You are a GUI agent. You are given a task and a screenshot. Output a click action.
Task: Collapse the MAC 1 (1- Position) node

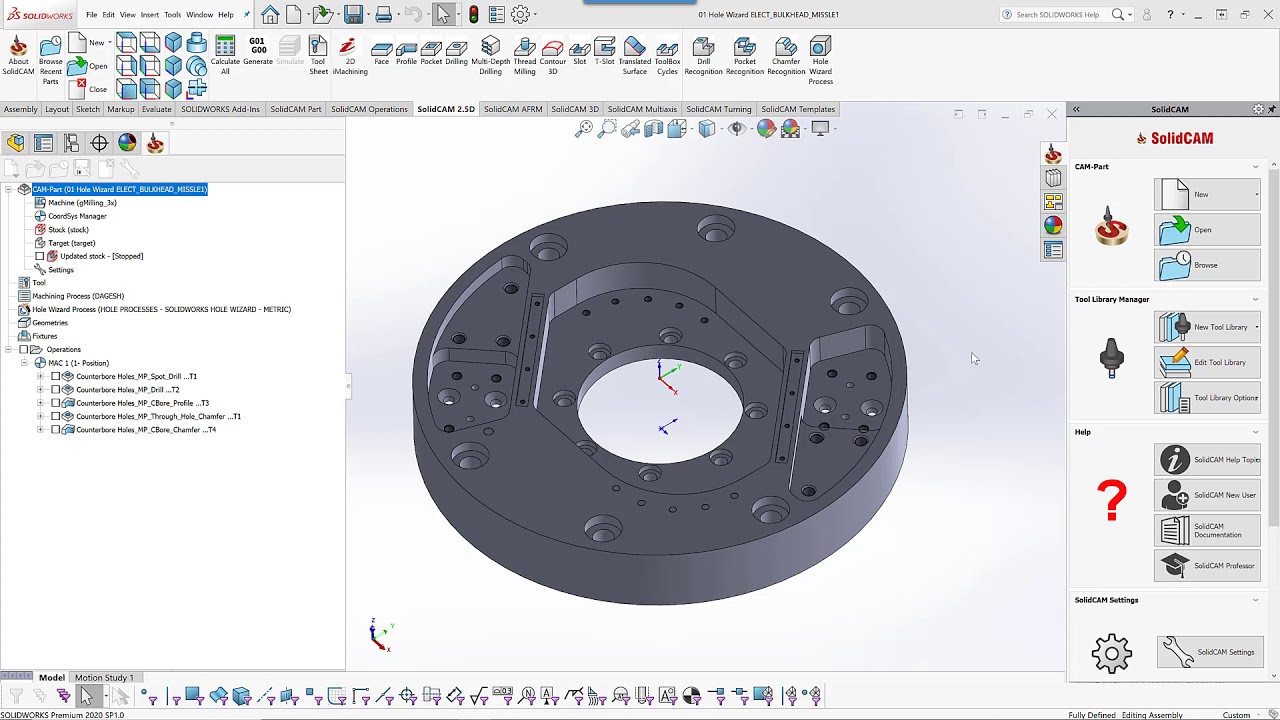(x=25, y=363)
